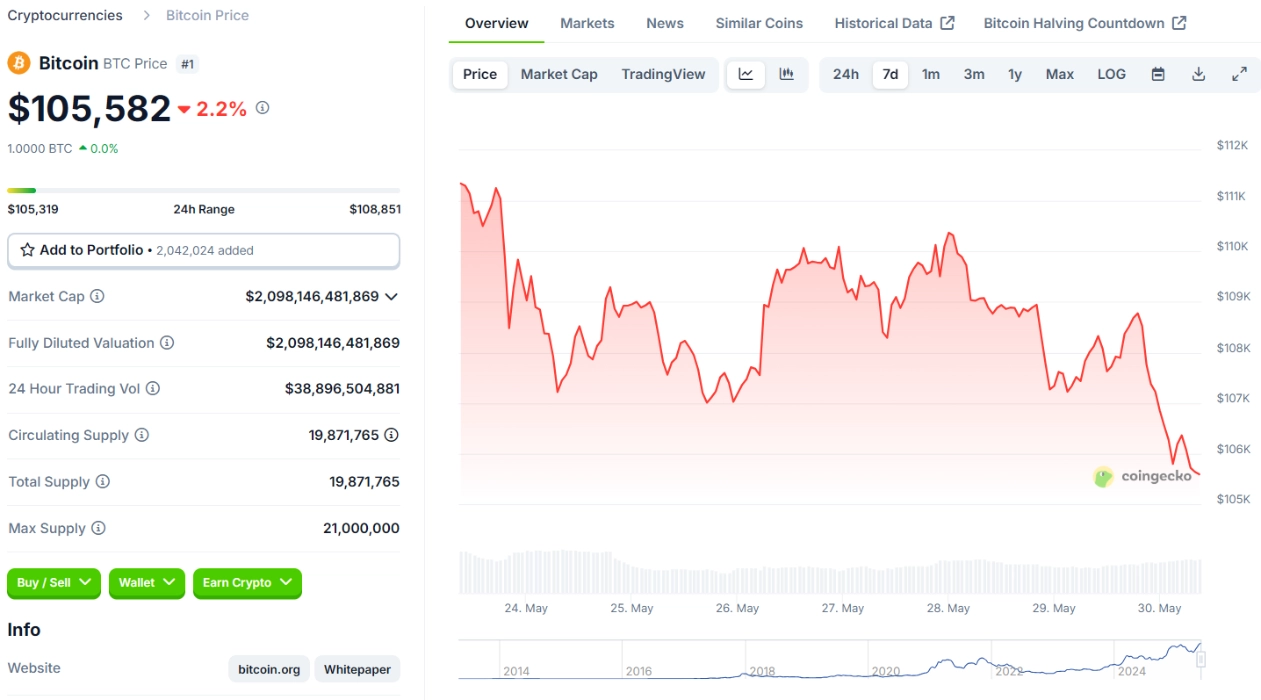This screenshot has width=1261, height=700.
Task: Open the Markets tab
Action: (x=587, y=23)
